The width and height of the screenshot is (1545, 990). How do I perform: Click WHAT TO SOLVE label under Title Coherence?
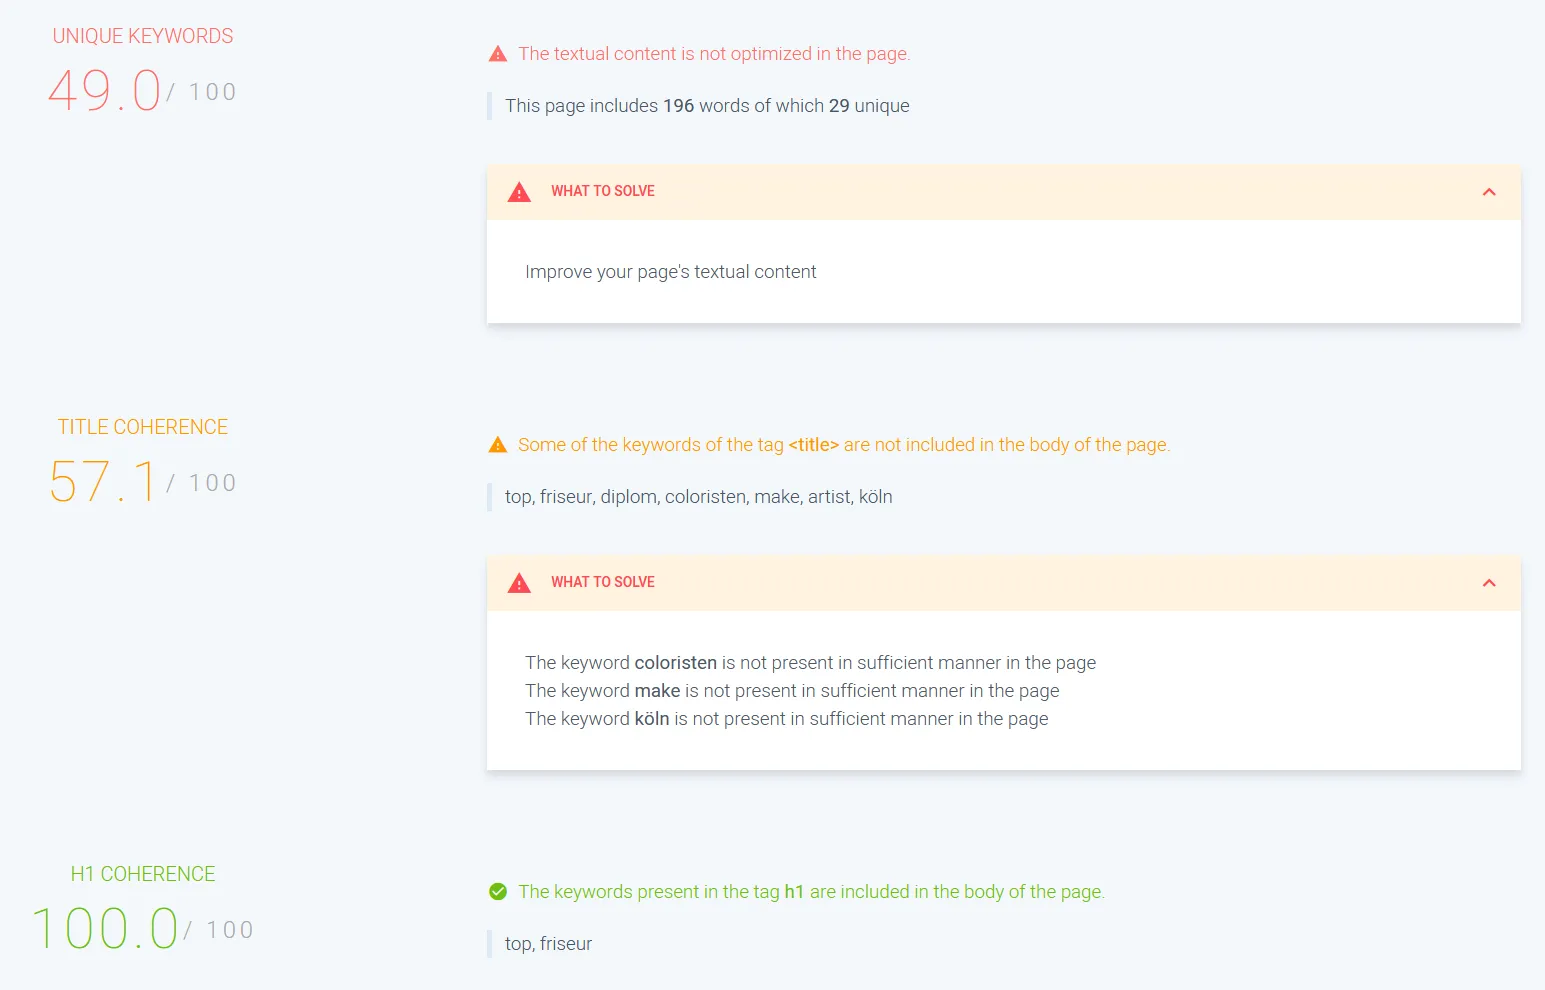[603, 582]
